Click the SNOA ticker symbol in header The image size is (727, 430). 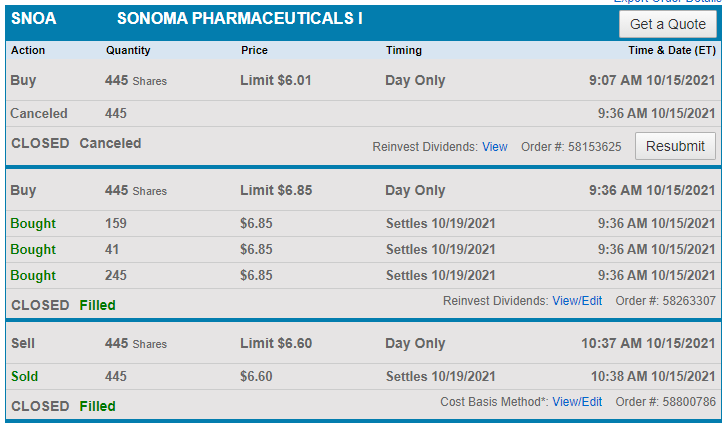pos(34,19)
